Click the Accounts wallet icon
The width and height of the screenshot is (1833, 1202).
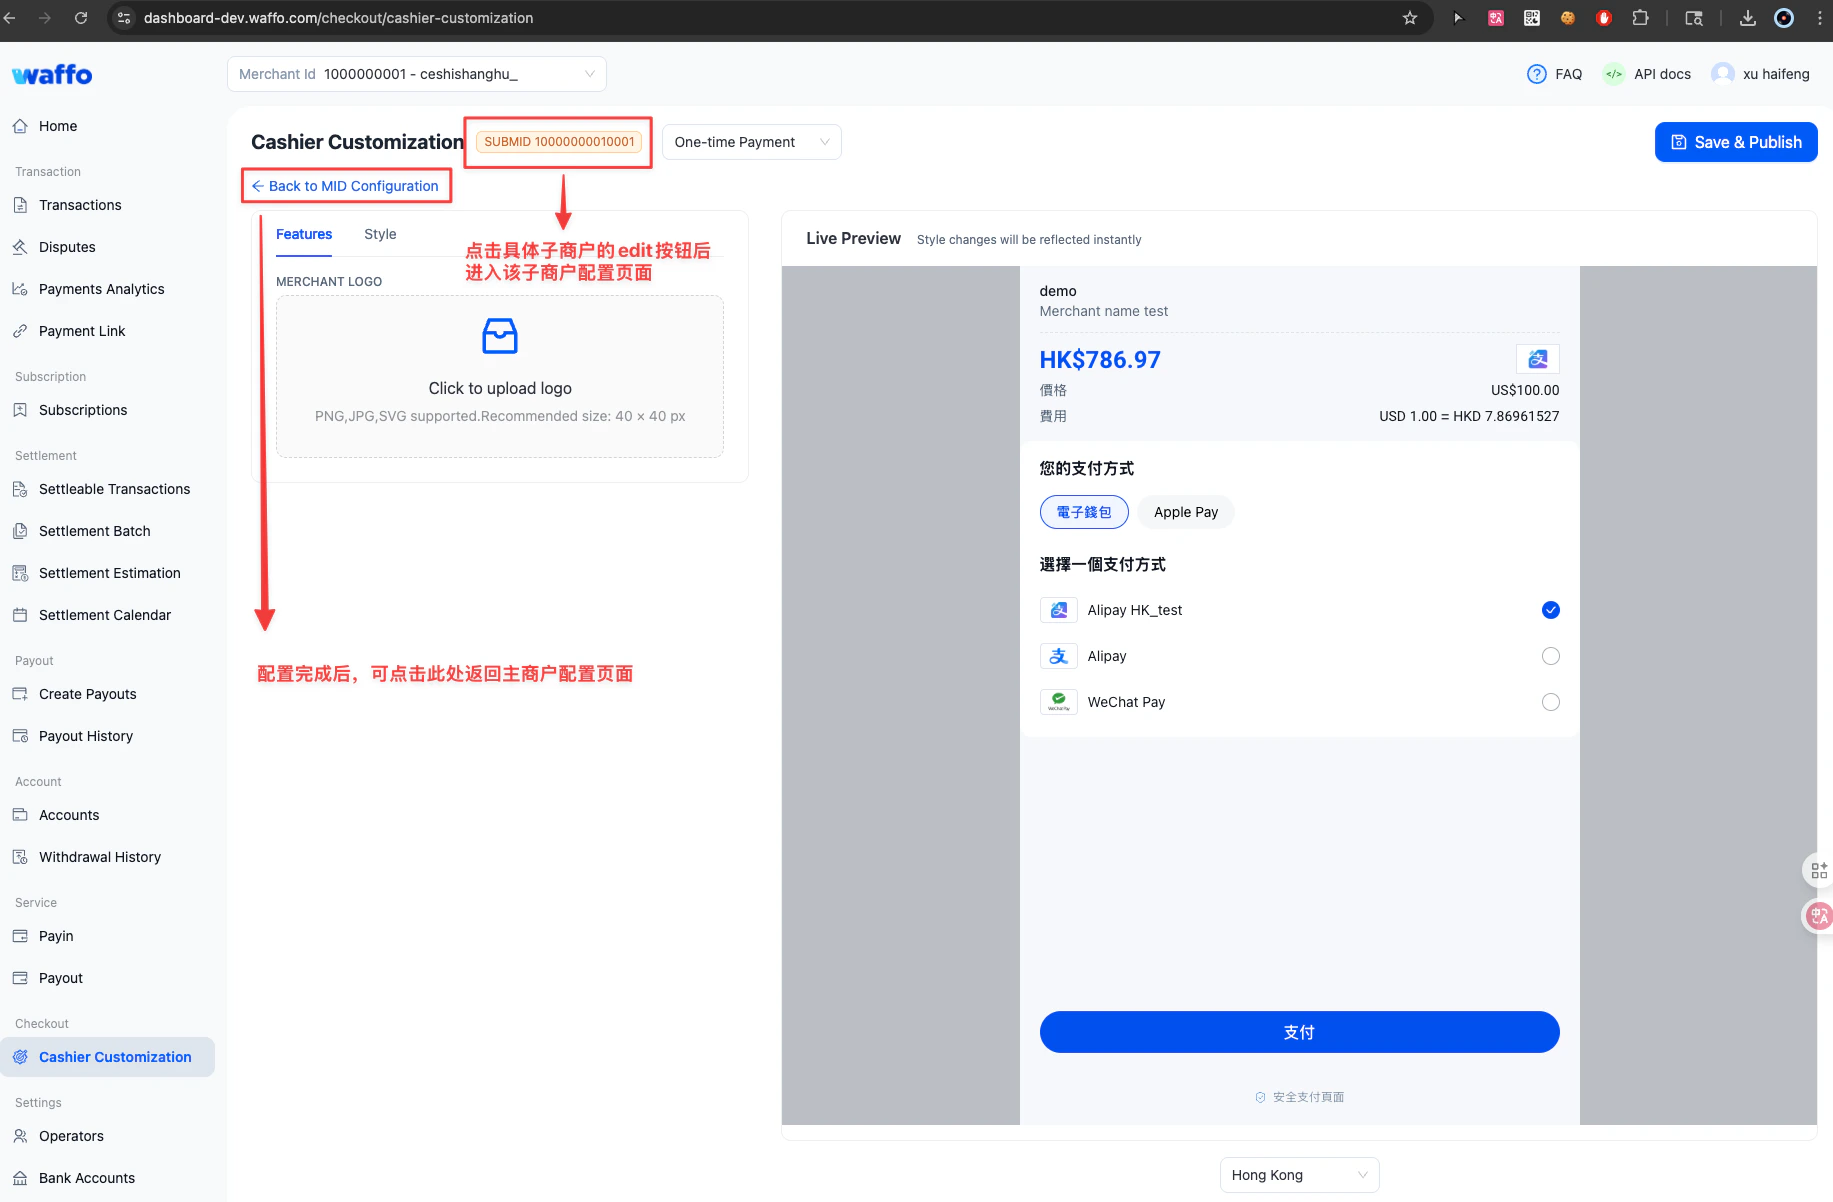(x=20, y=815)
